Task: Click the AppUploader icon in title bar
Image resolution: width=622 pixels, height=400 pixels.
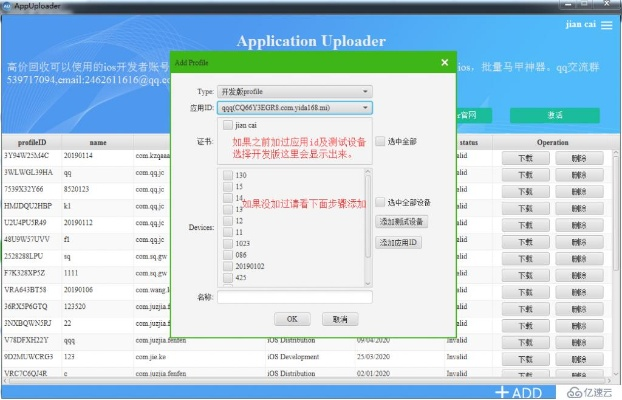Action: (7, 5)
